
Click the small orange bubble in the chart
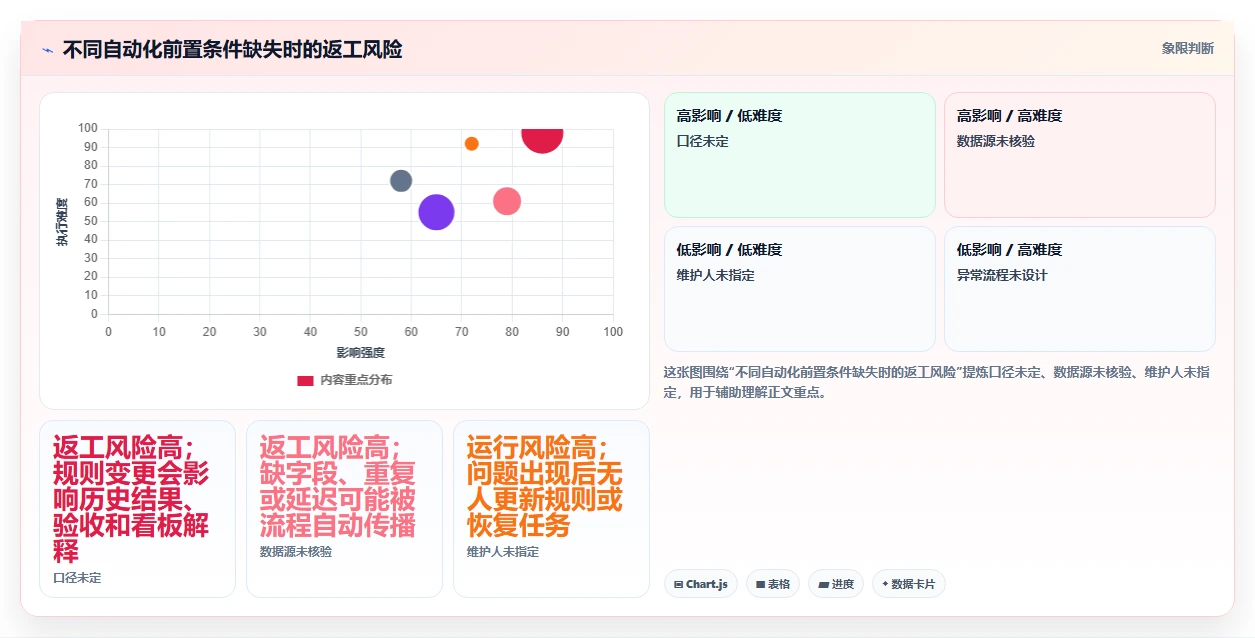(472, 144)
